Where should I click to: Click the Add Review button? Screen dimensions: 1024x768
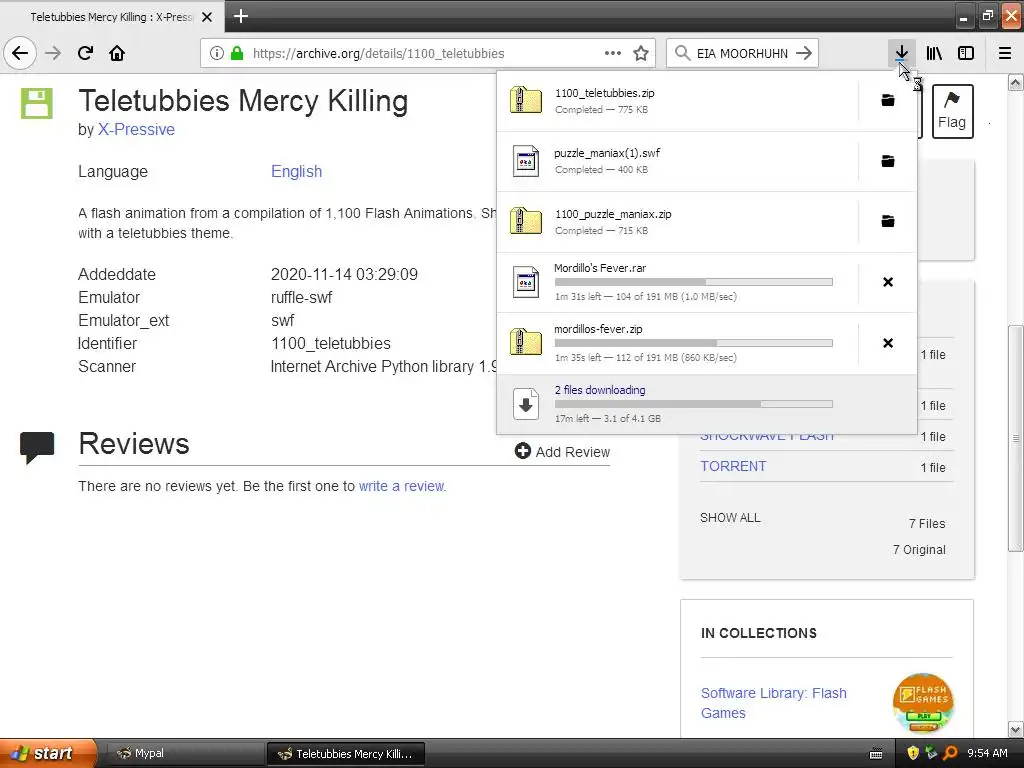pyautogui.click(x=562, y=452)
